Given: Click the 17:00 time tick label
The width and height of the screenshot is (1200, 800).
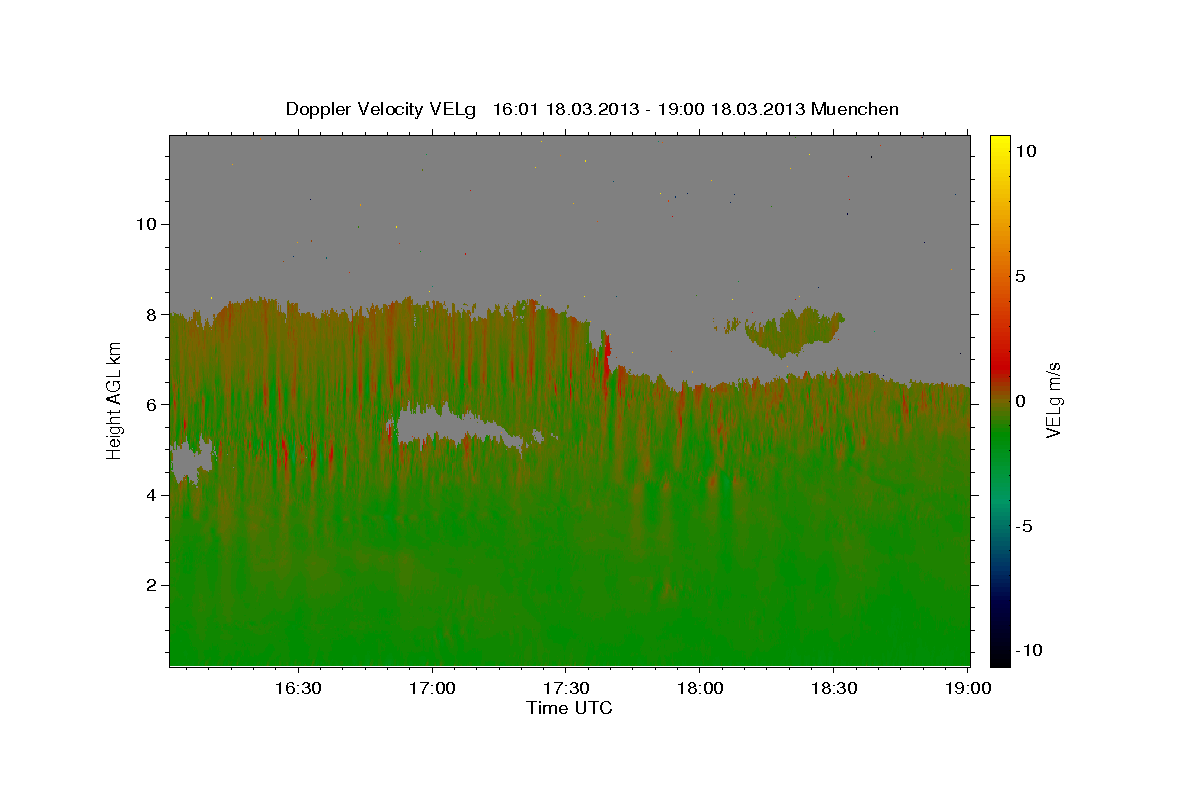Looking at the screenshot, I should point(432,688).
